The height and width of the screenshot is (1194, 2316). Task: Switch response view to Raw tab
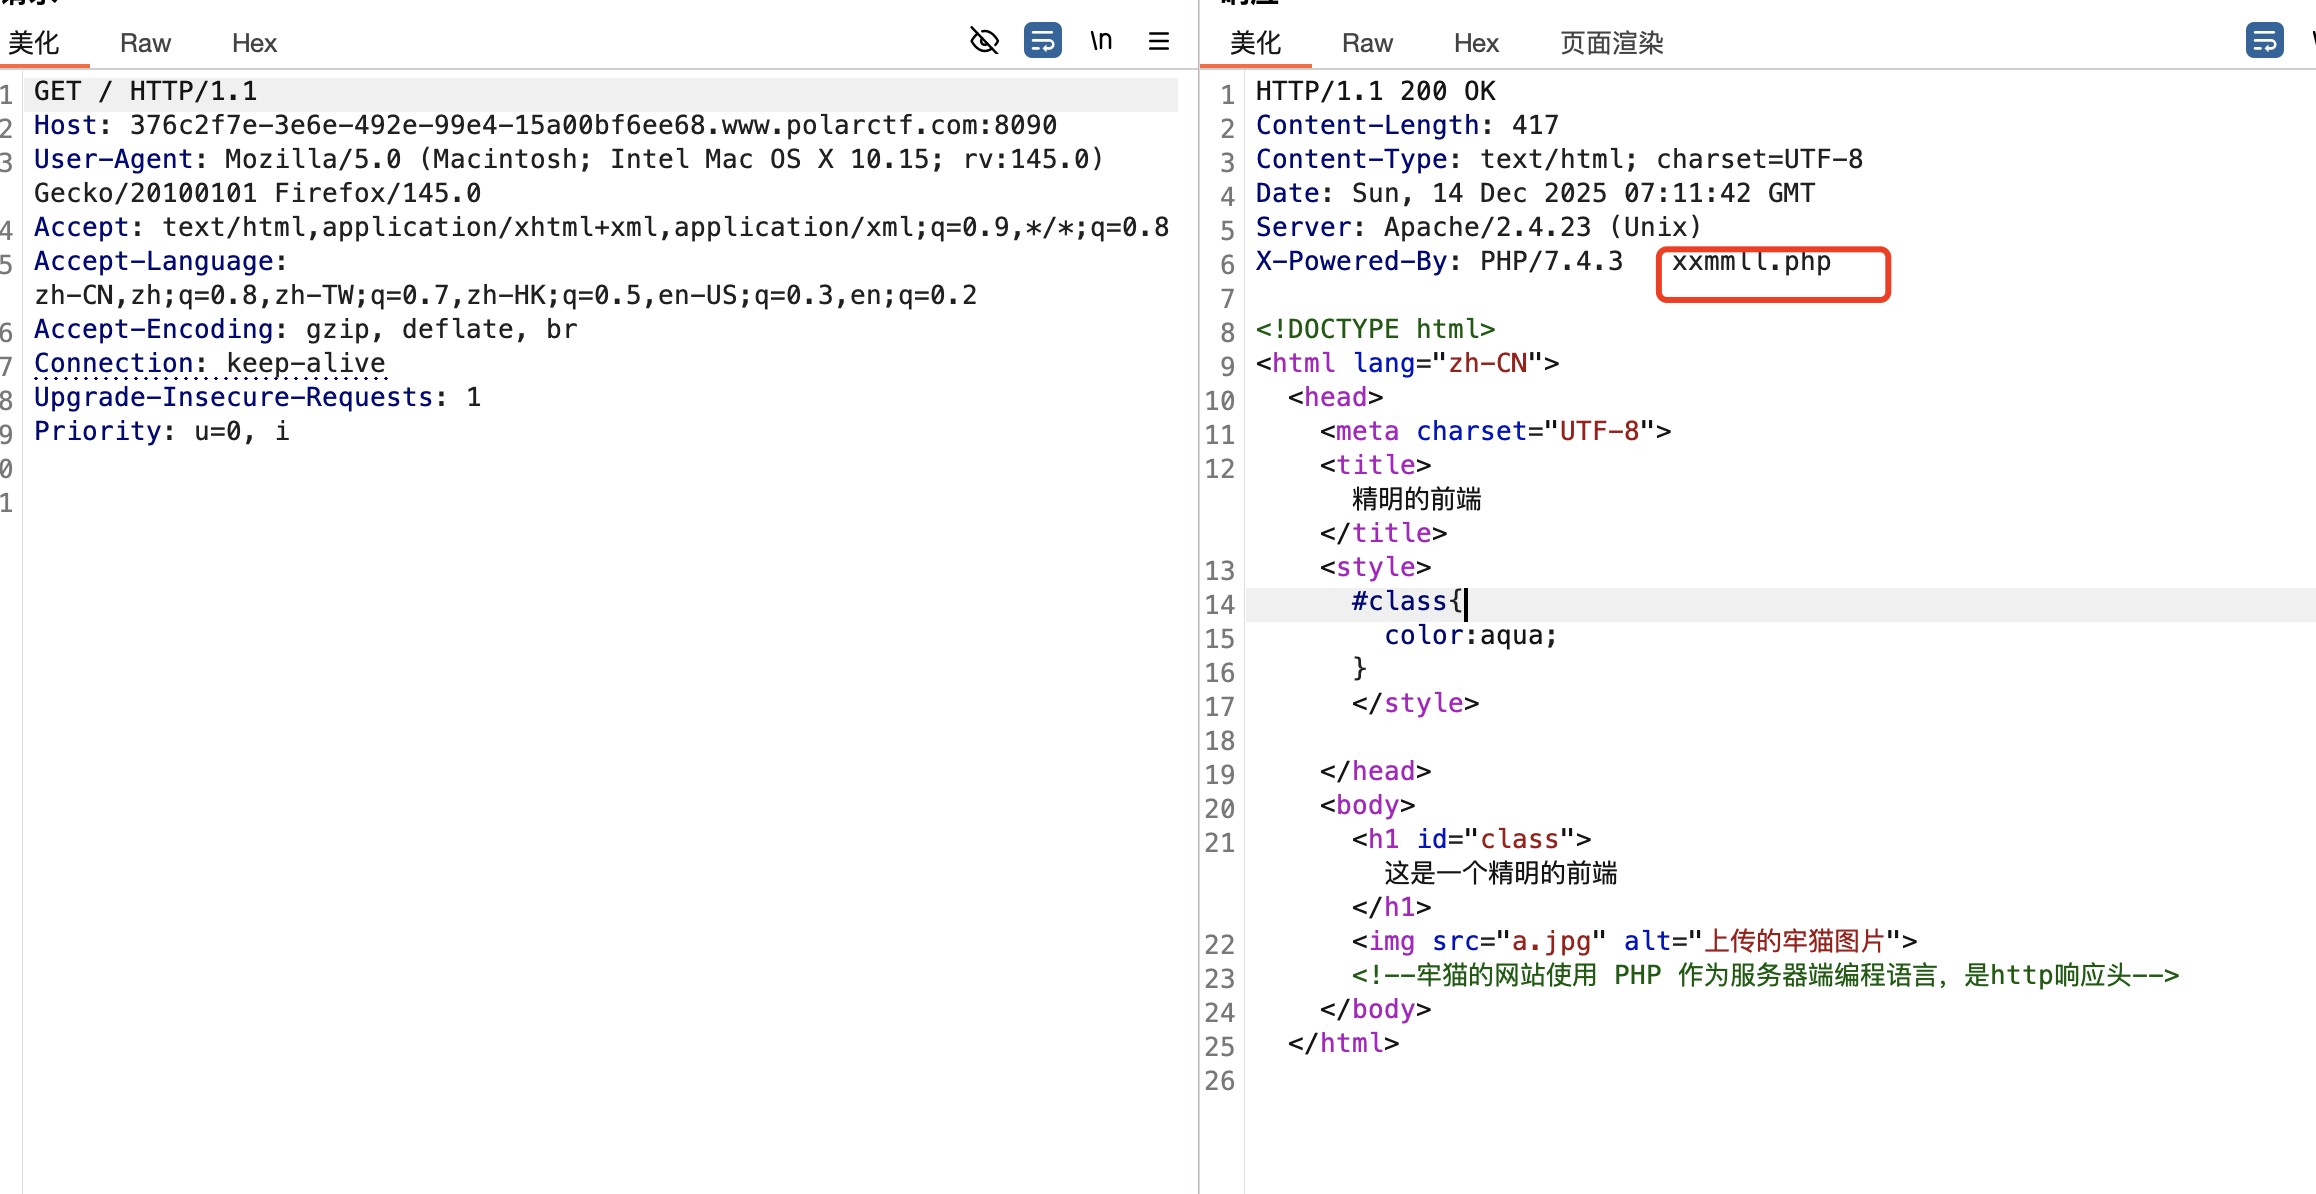(x=1367, y=43)
